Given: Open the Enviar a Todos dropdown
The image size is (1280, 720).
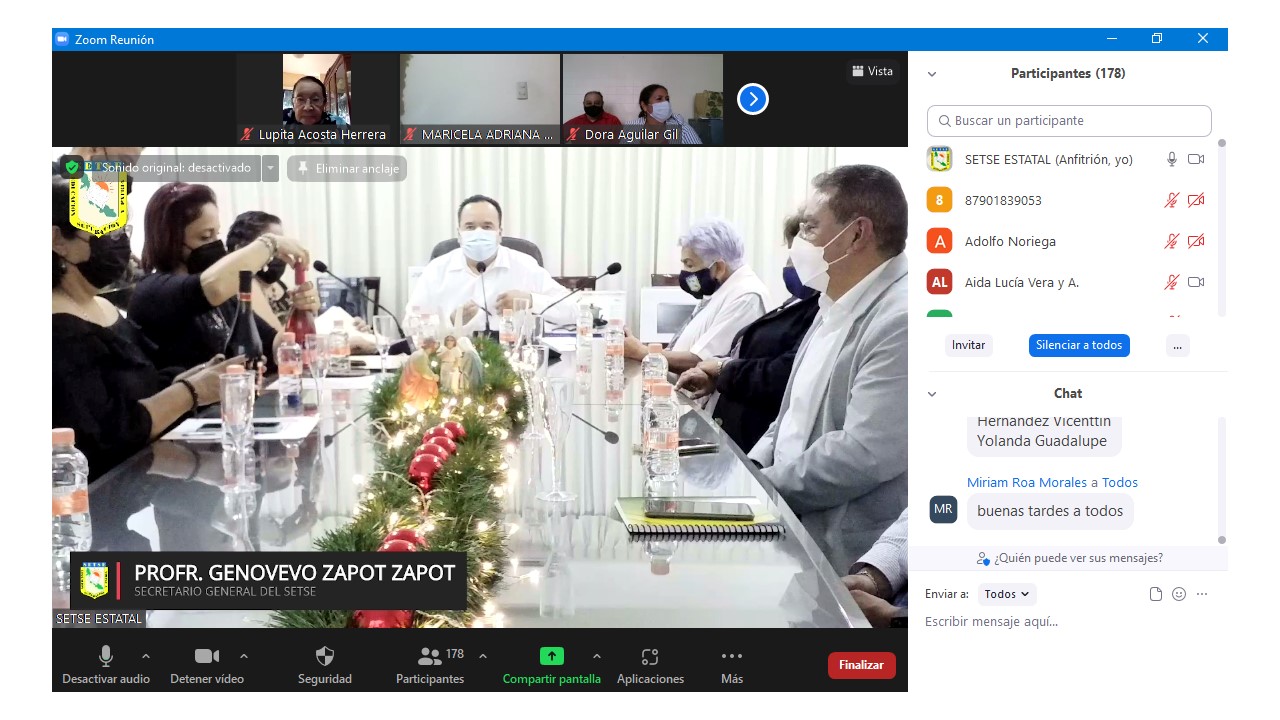Looking at the screenshot, I should tap(1007, 594).
